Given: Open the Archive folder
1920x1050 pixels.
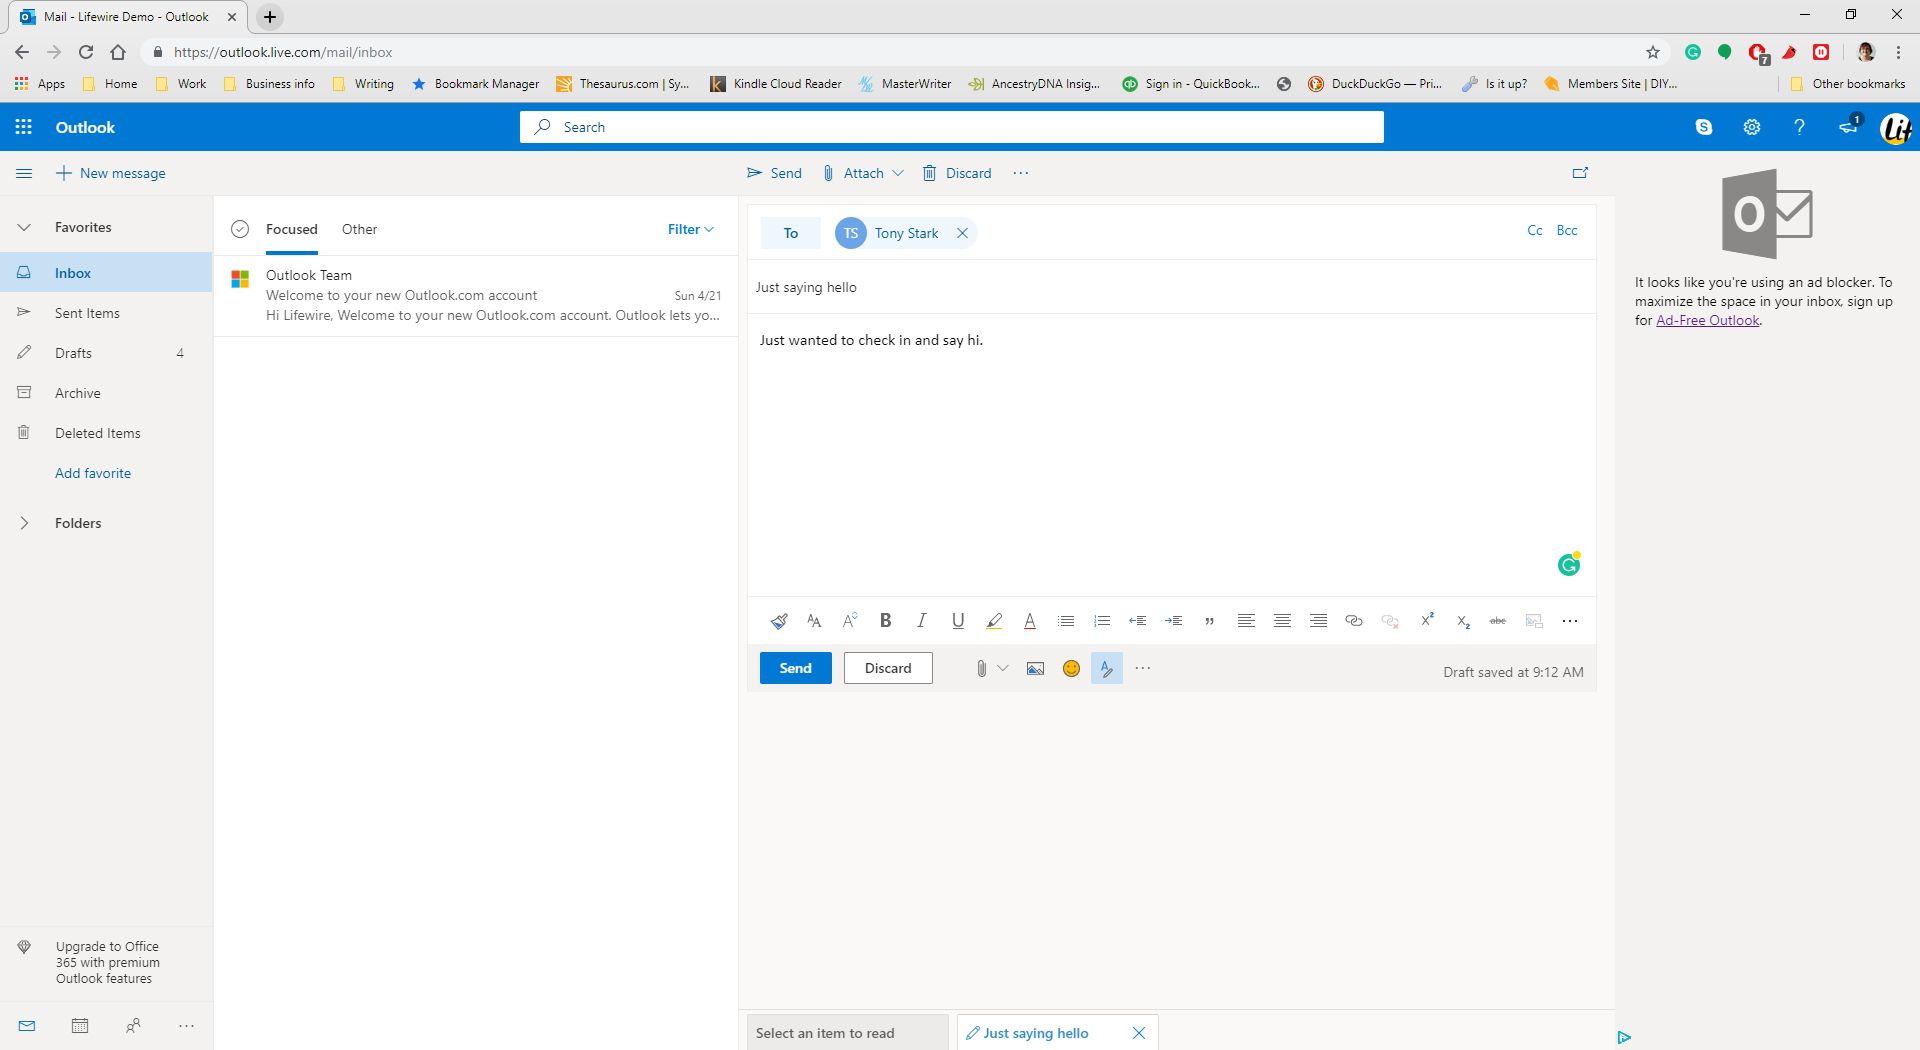Looking at the screenshot, I should click(106, 393).
